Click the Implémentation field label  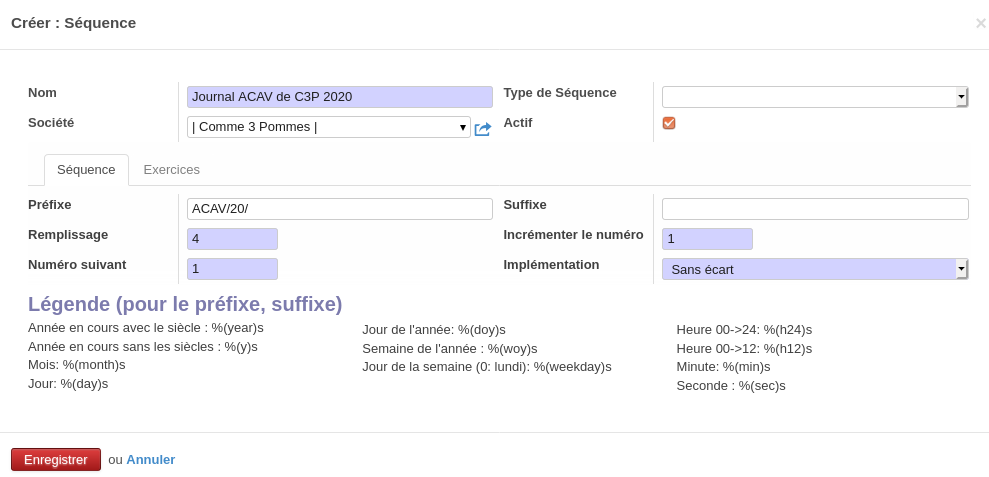[x=551, y=265]
